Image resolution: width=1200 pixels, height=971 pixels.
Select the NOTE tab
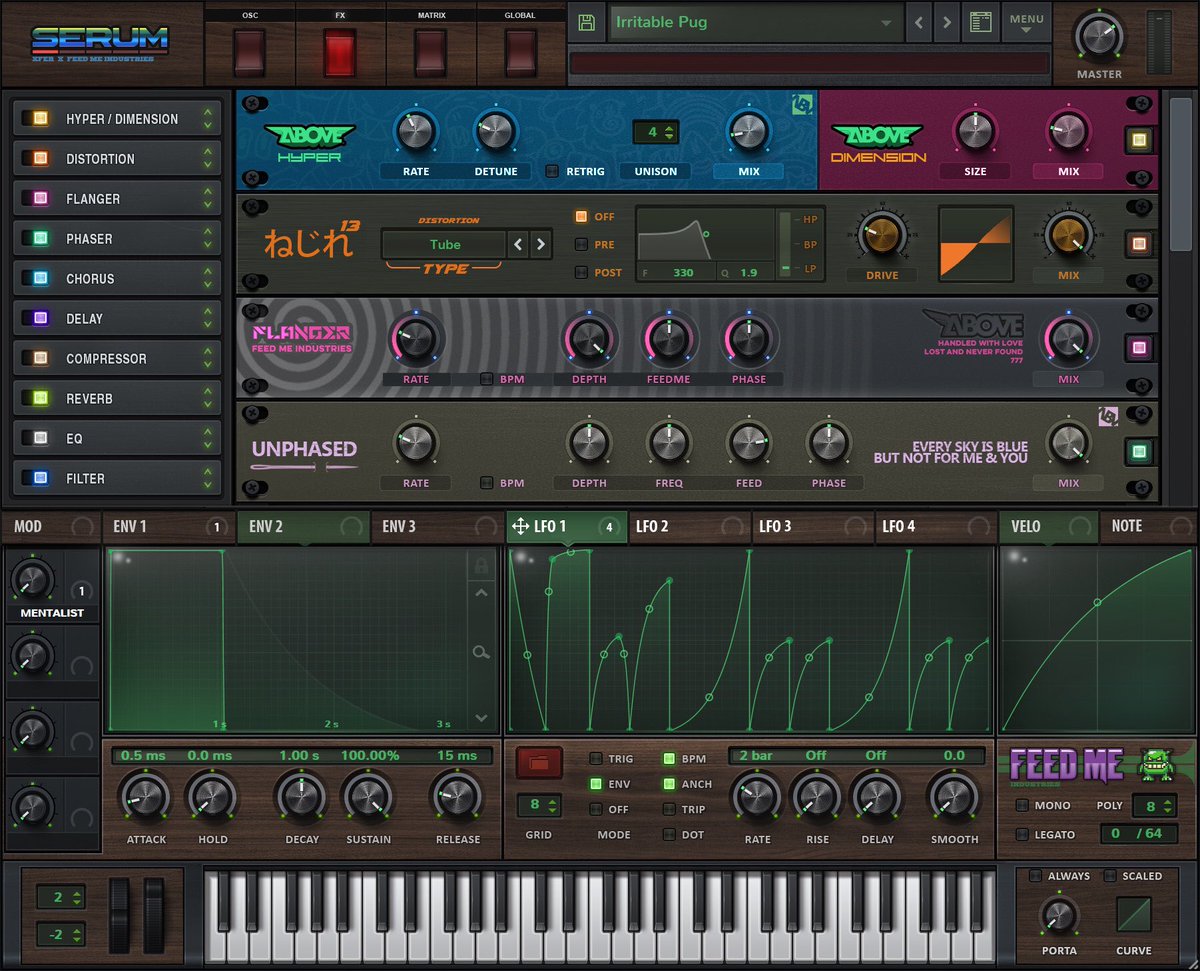tap(1147, 526)
